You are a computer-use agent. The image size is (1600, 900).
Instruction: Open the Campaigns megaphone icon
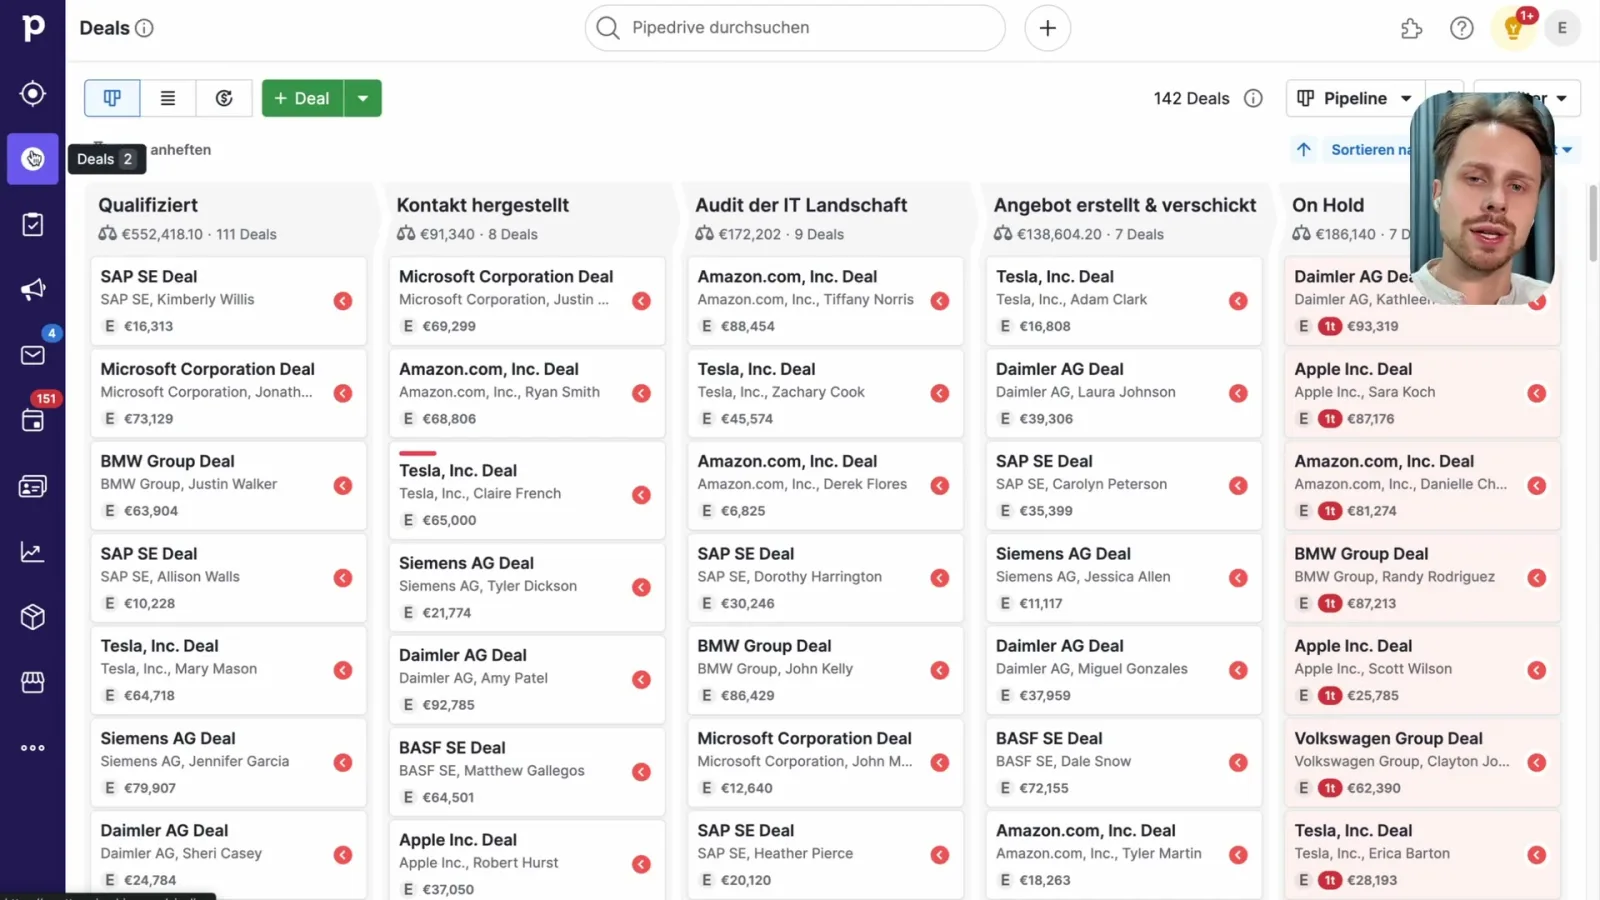click(33, 290)
